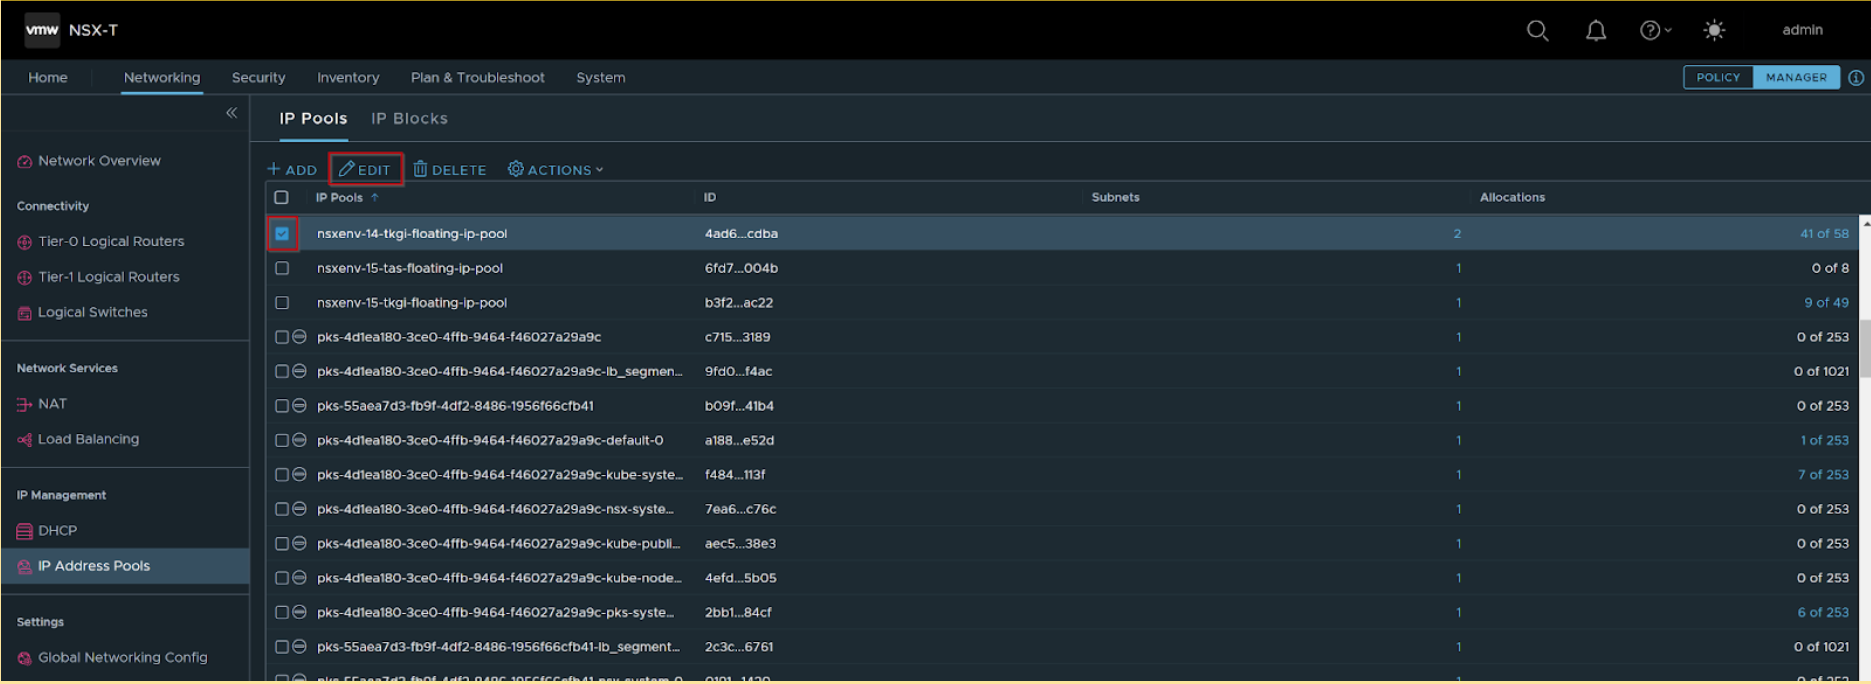Click the Subnets column header

[1115, 198]
